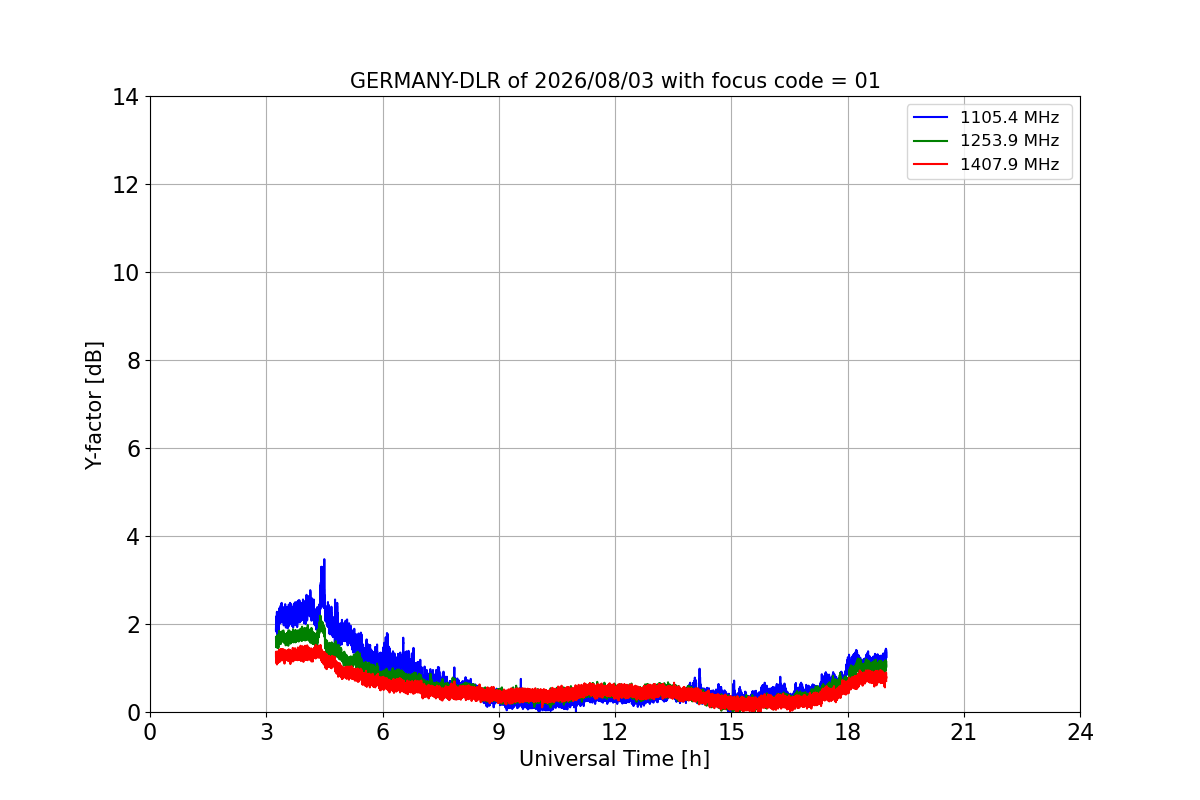
Task: Select the 1105.4 MHz legend label
Action: (1009, 118)
